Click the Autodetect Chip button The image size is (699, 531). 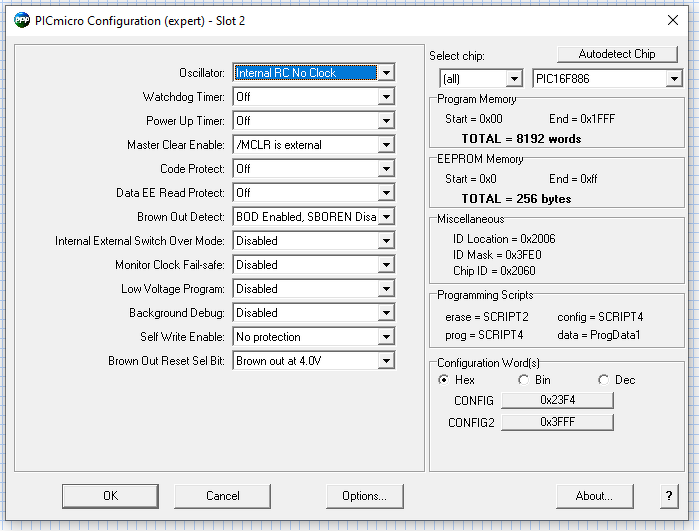[617, 54]
